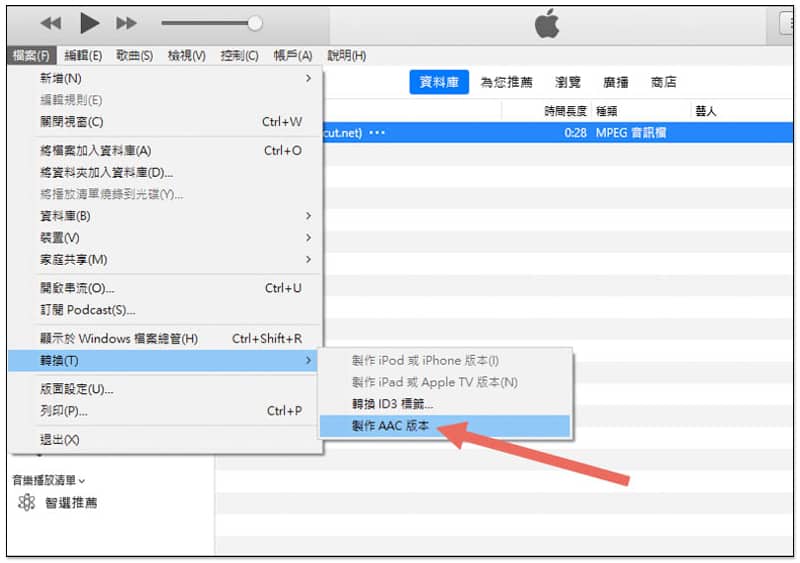Switch to the 為您推薦 tab
Image resolution: width=800 pixels, height=563 pixels.
[506, 82]
